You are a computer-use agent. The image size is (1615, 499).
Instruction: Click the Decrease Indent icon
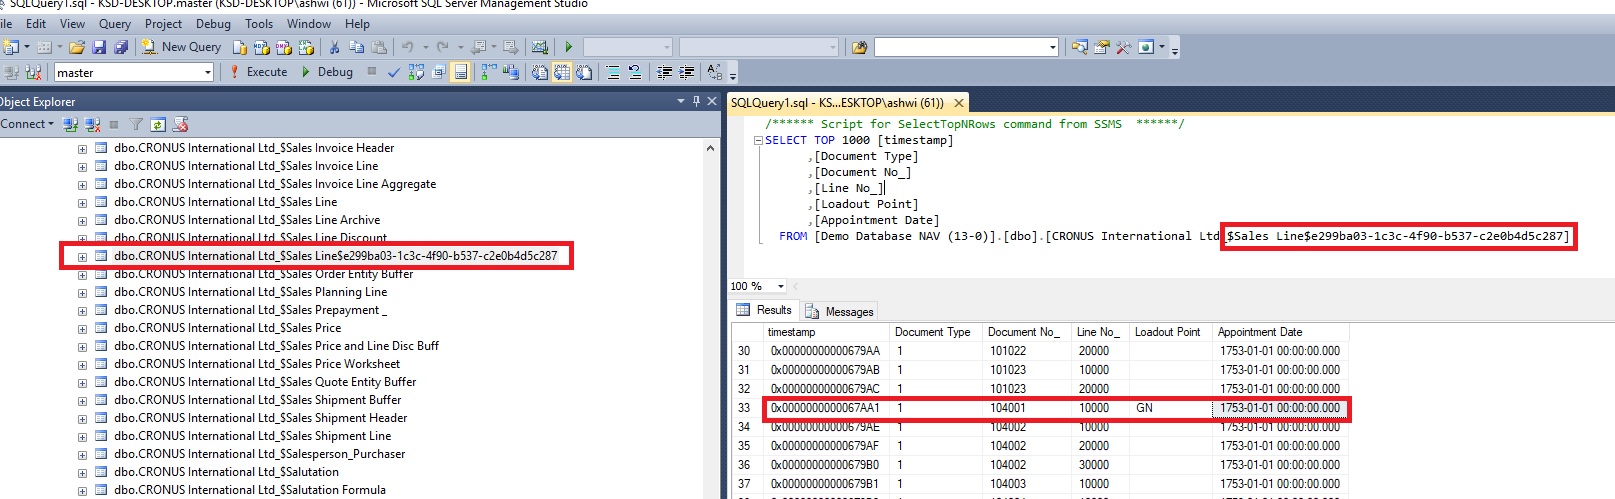tap(664, 72)
